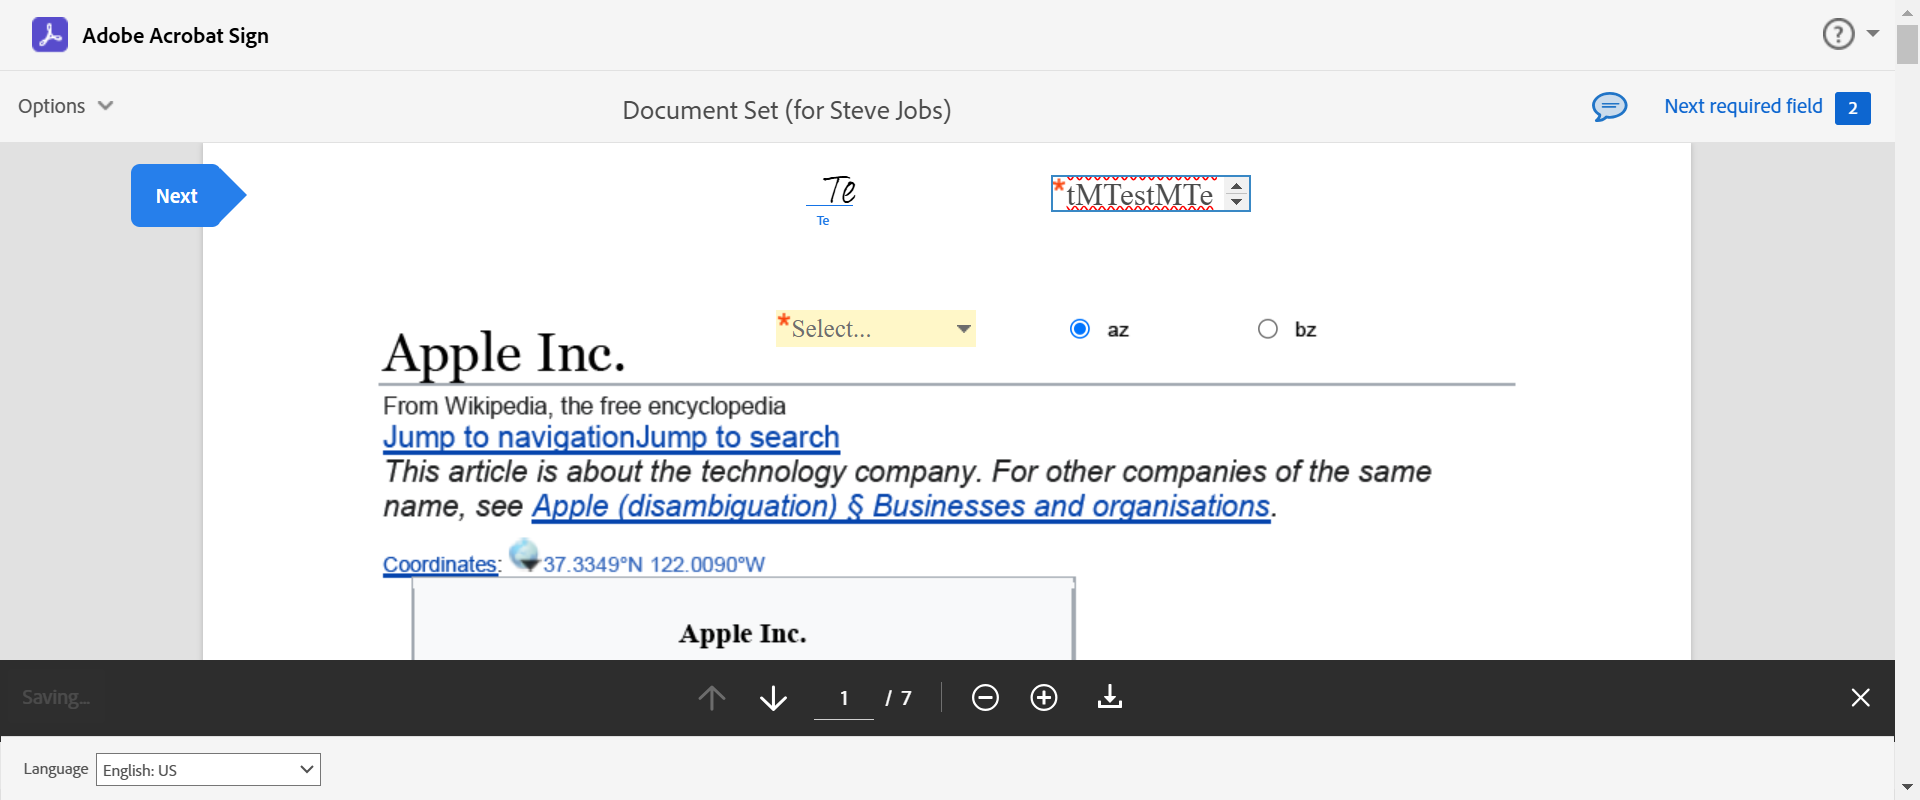This screenshot has height=800, width=1920.
Task: Expand the required Select... dropdown
Action: tap(876, 328)
